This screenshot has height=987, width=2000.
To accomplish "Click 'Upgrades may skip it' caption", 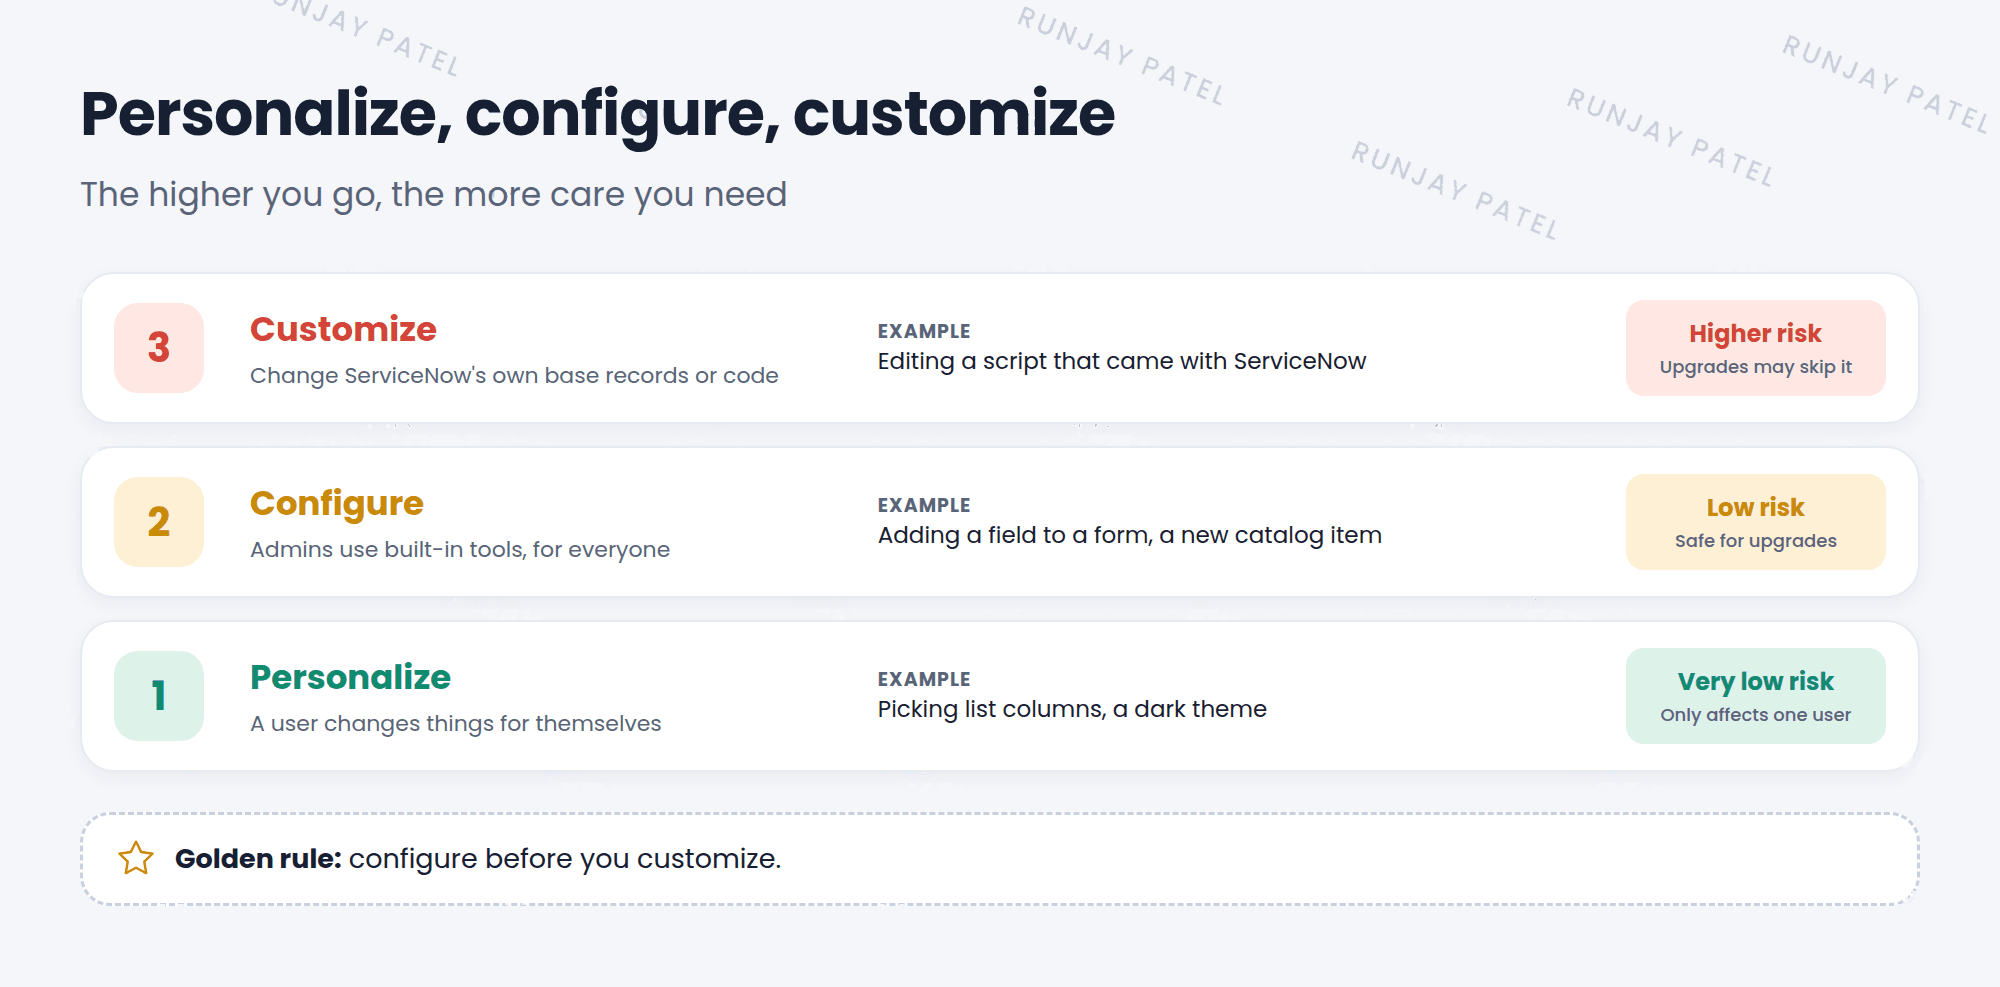I will 1755,367.
